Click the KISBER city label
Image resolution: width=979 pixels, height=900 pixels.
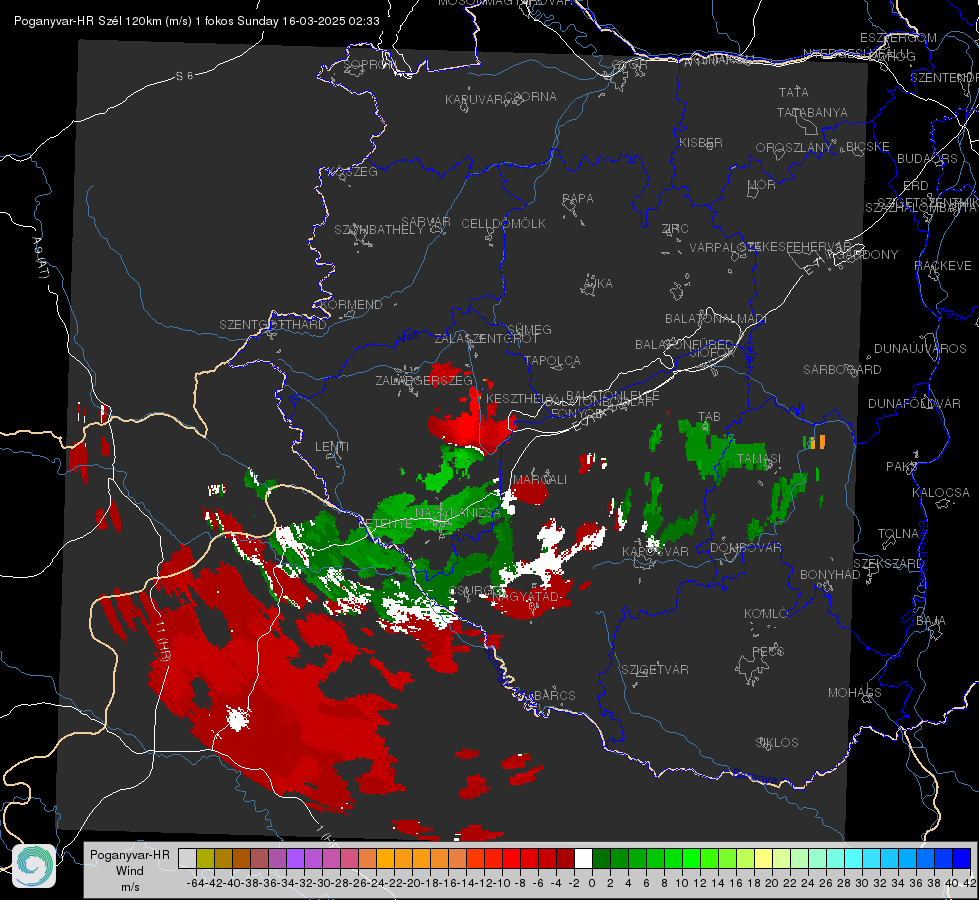point(701,142)
